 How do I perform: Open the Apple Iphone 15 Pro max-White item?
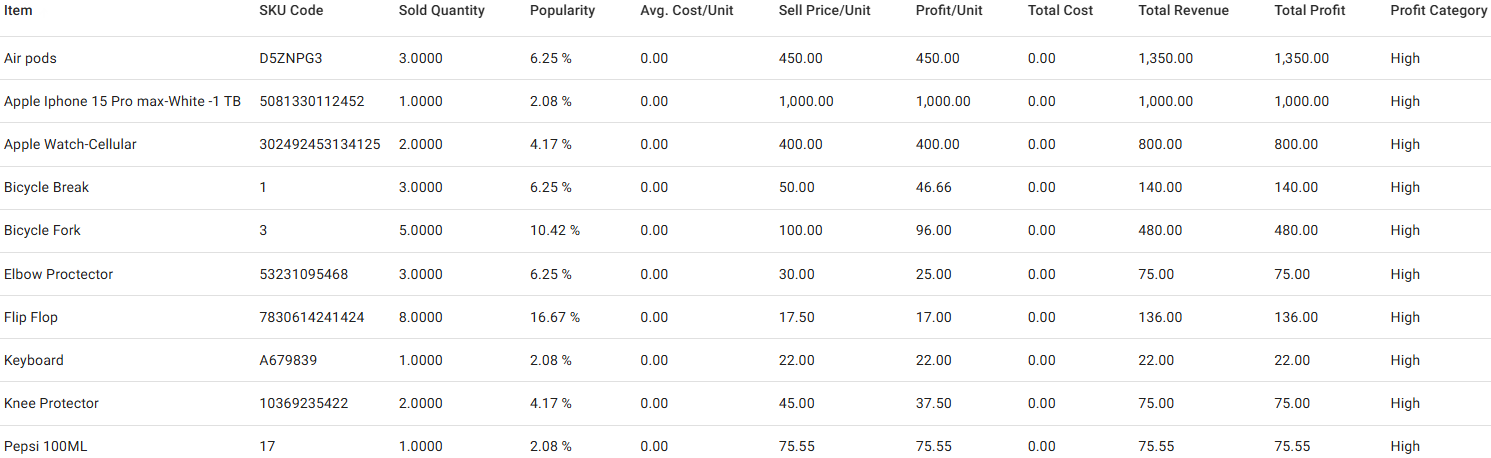pyautogui.click(x=122, y=101)
